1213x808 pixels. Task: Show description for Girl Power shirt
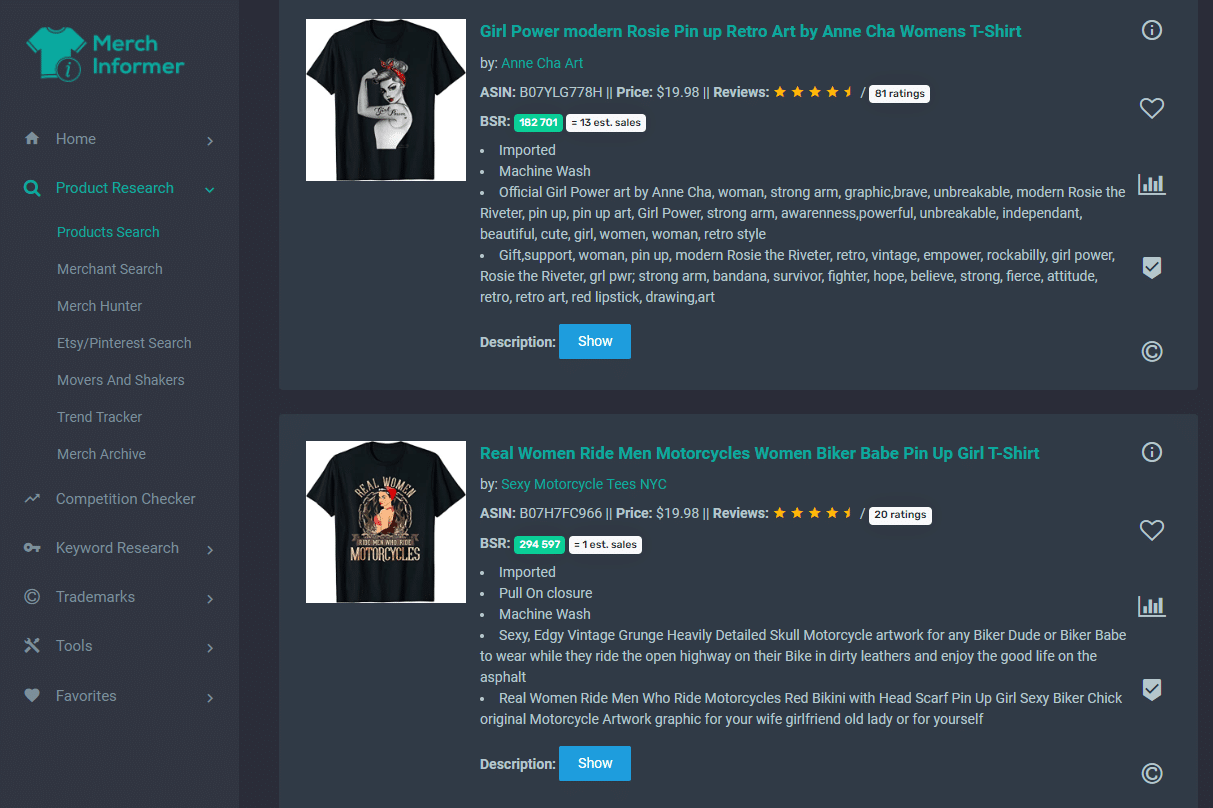[595, 341]
